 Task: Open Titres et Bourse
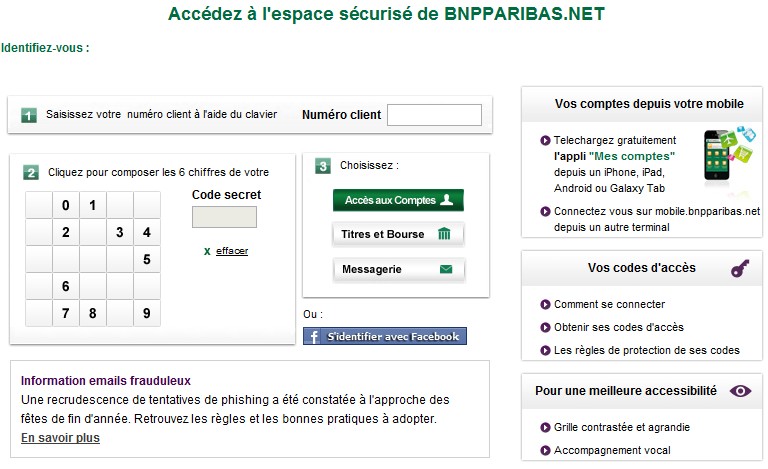398,234
